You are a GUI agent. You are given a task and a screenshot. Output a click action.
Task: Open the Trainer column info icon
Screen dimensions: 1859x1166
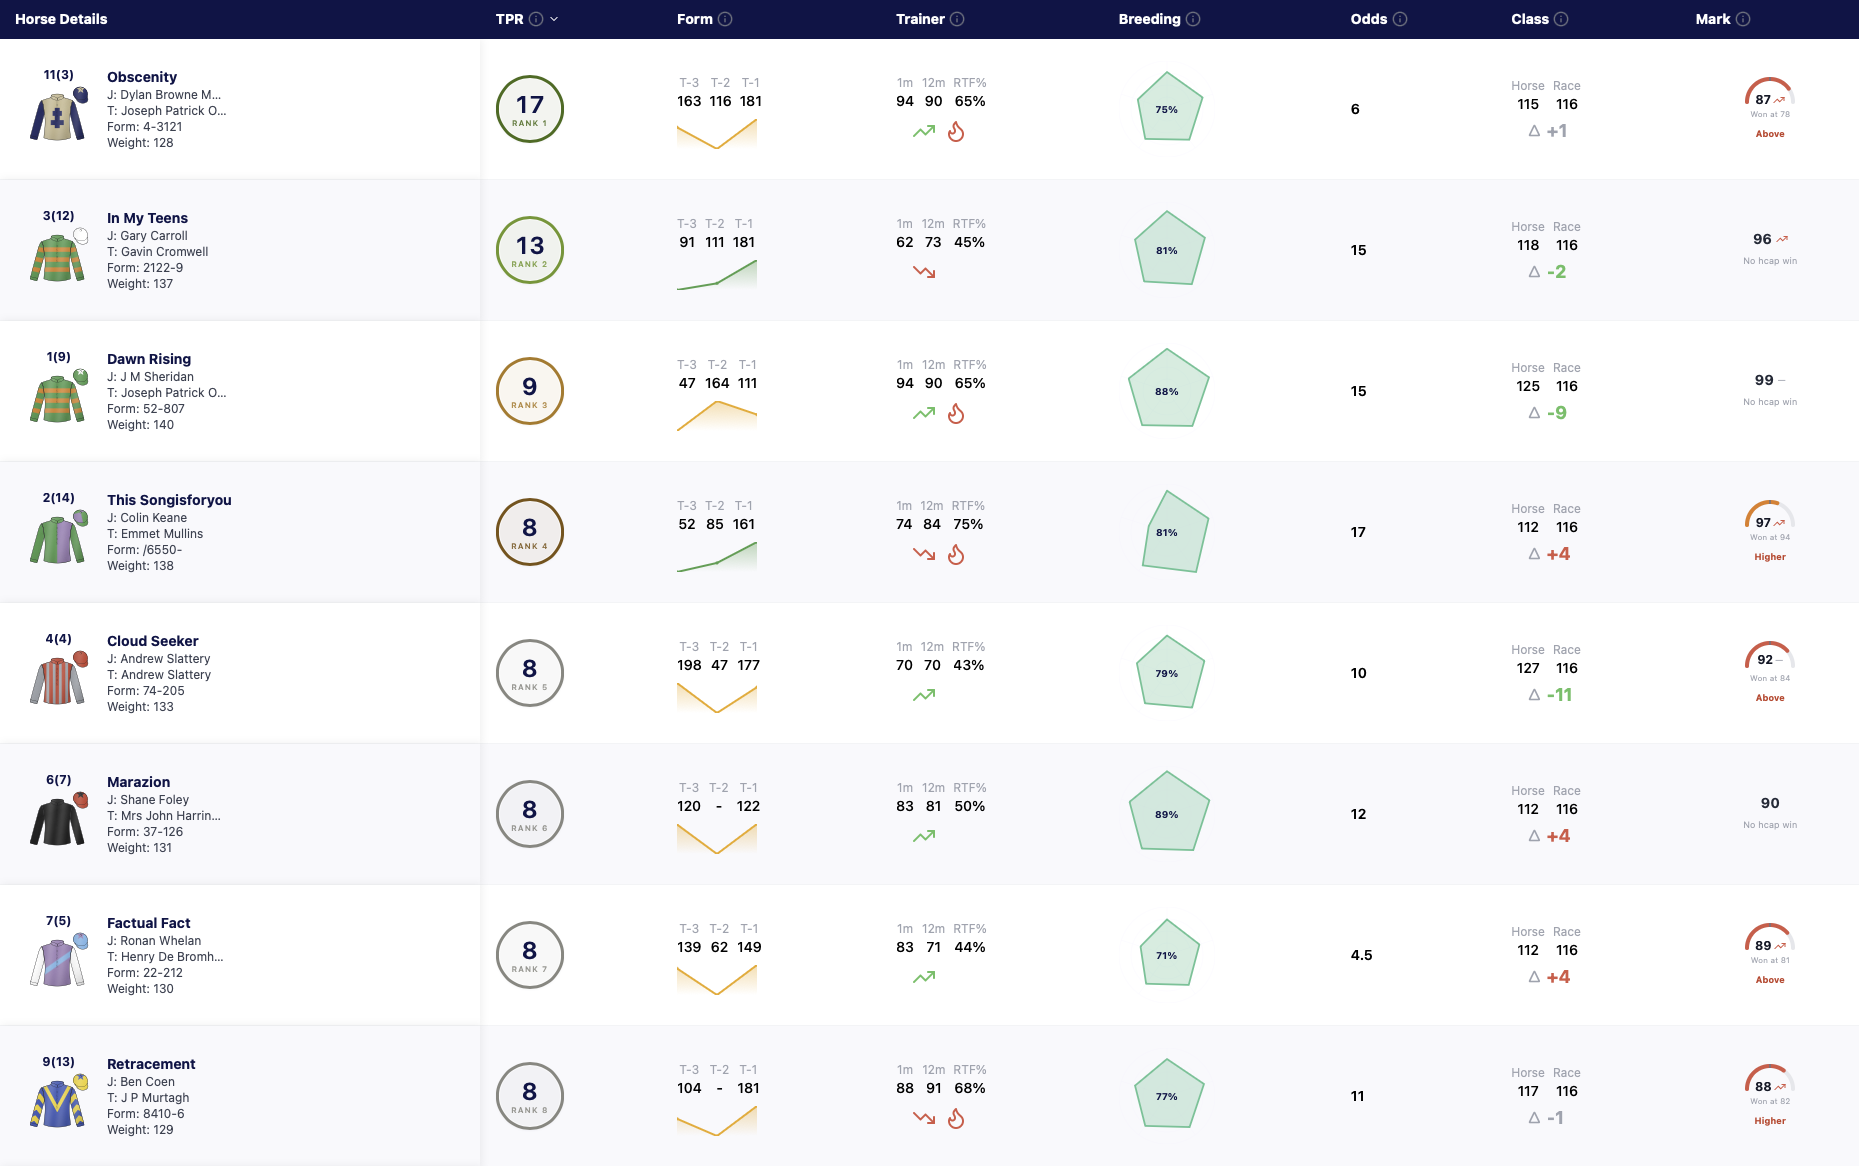coord(957,19)
